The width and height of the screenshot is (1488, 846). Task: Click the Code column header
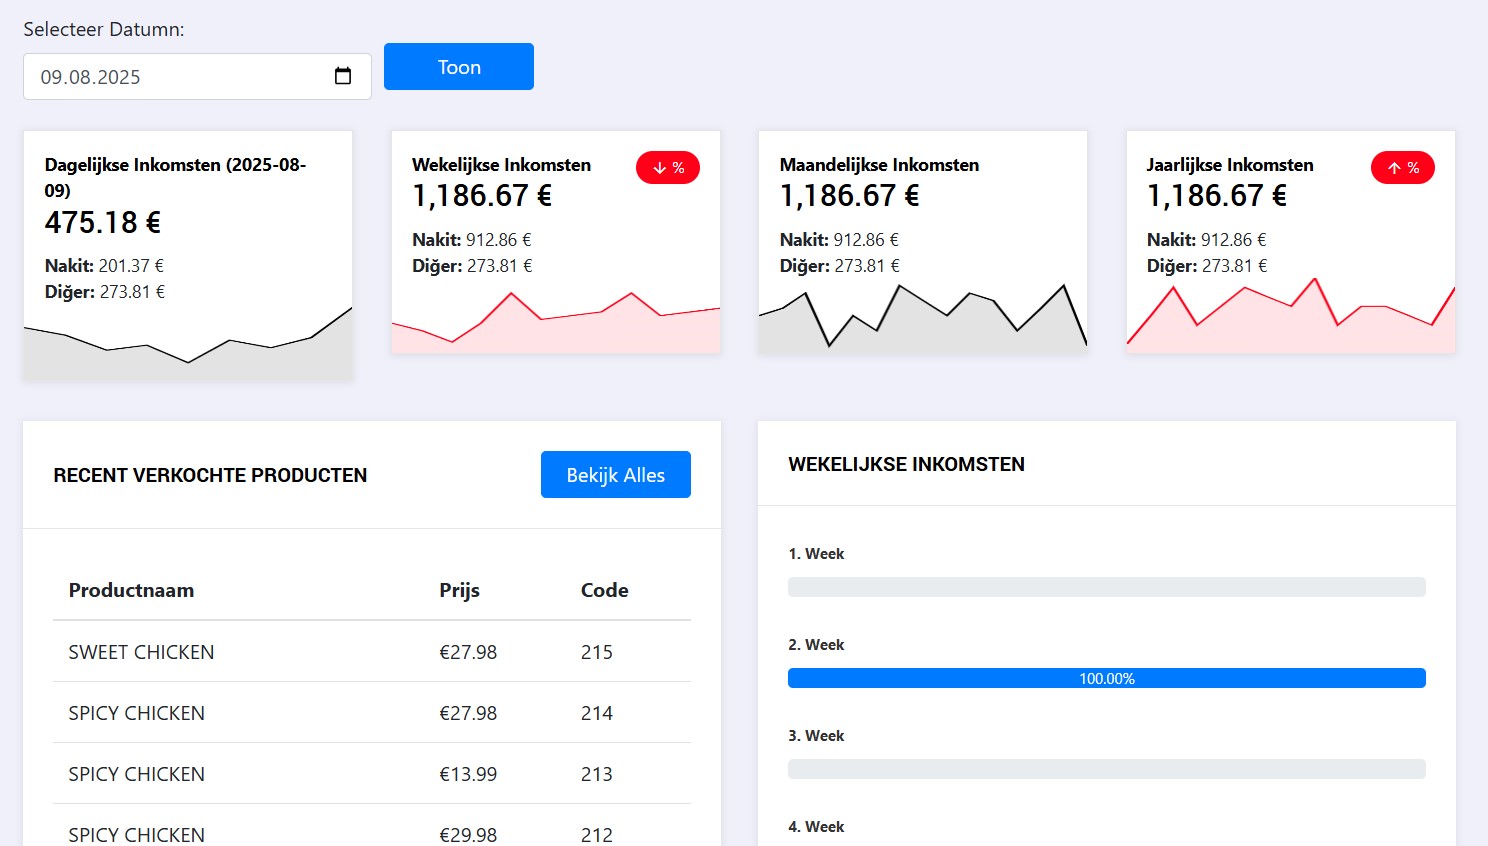(604, 590)
